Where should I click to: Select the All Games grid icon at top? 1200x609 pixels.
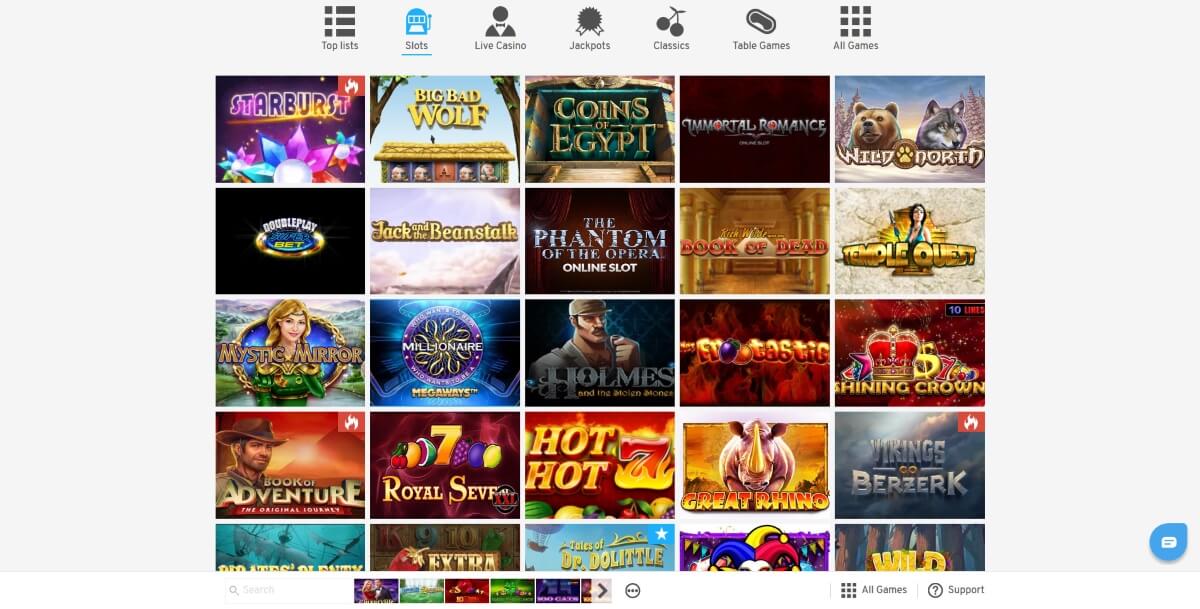[856, 21]
